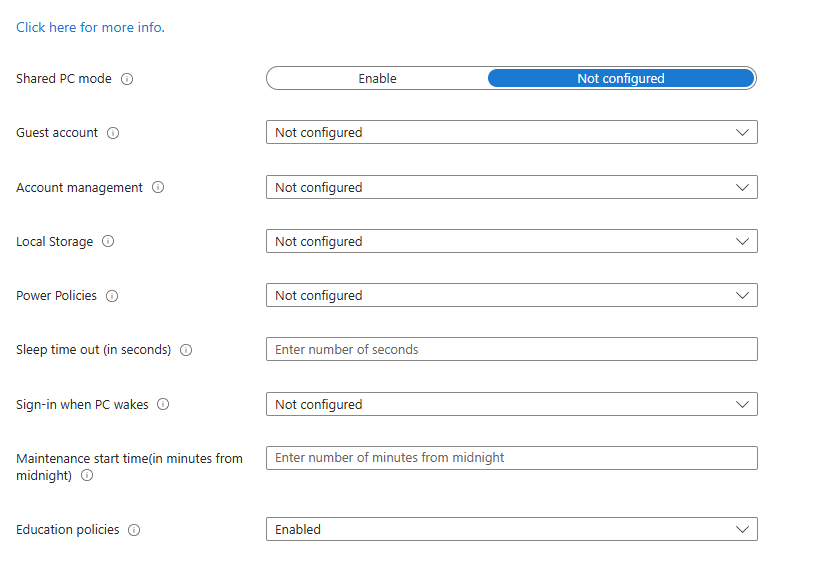Open the Local Storage dropdown
Viewport: 821px width, 572px height.
coord(512,241)
